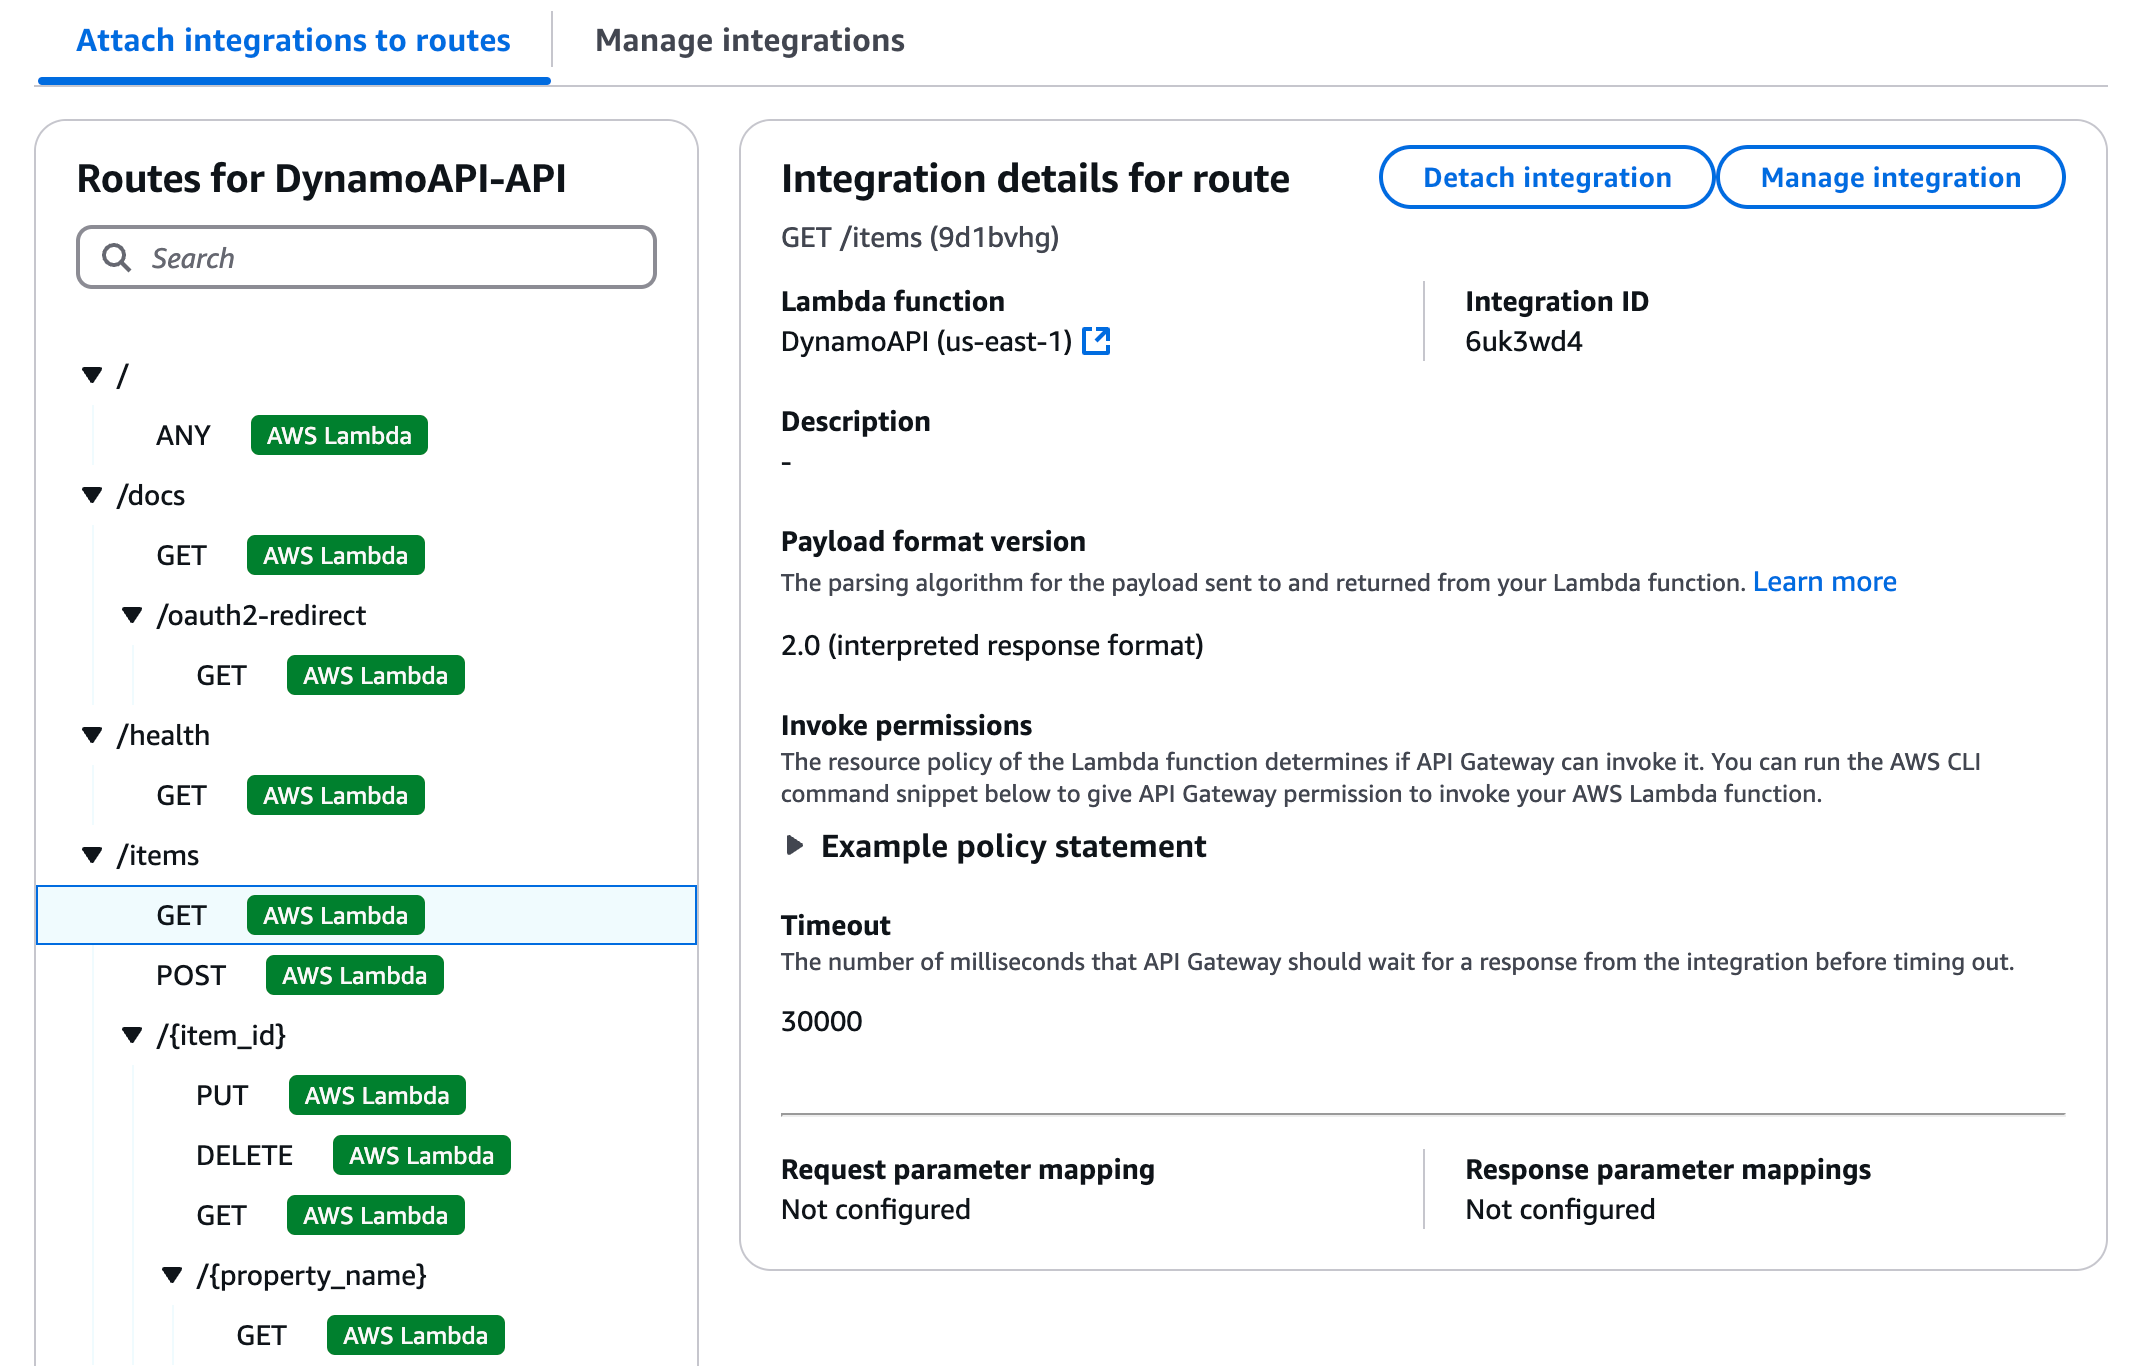Collapse the /{item_id} route
This screenshot has height=1366, width=2138.
(x=132, y=1035)
